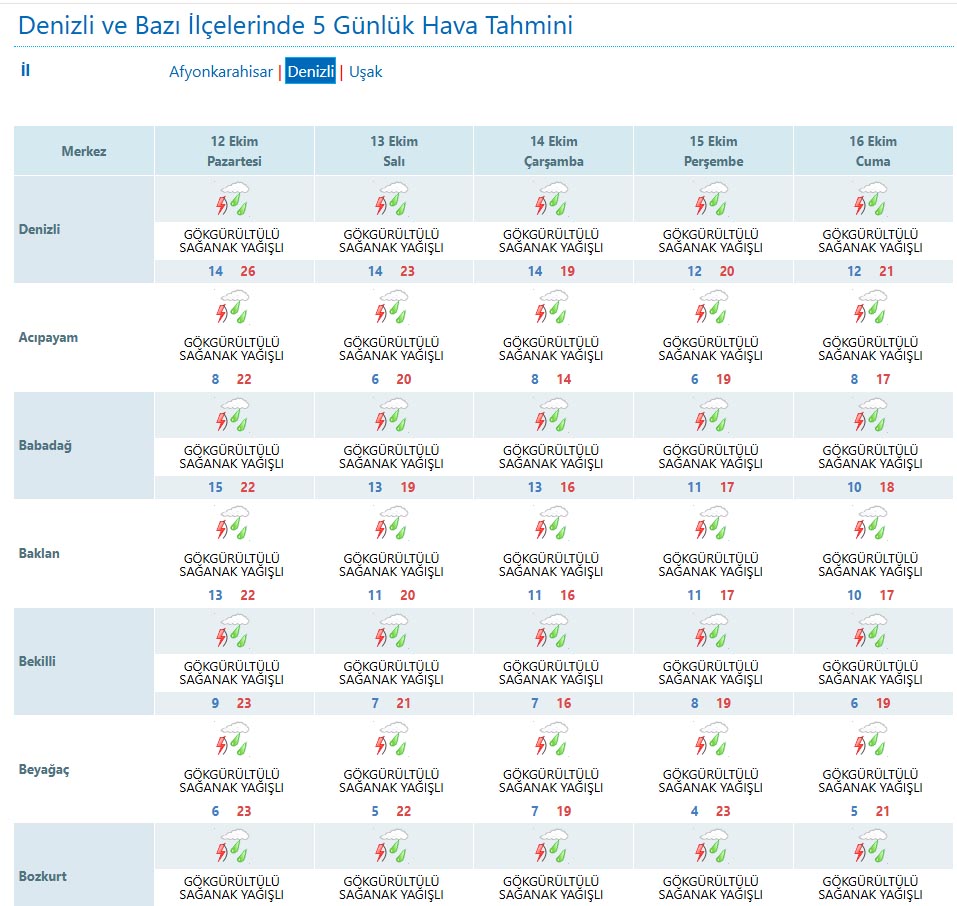This screenshot has height=906, width=957.
Task: Click Acıpayam's max temperature 14 for 14 Ekim
Action: 564,380
